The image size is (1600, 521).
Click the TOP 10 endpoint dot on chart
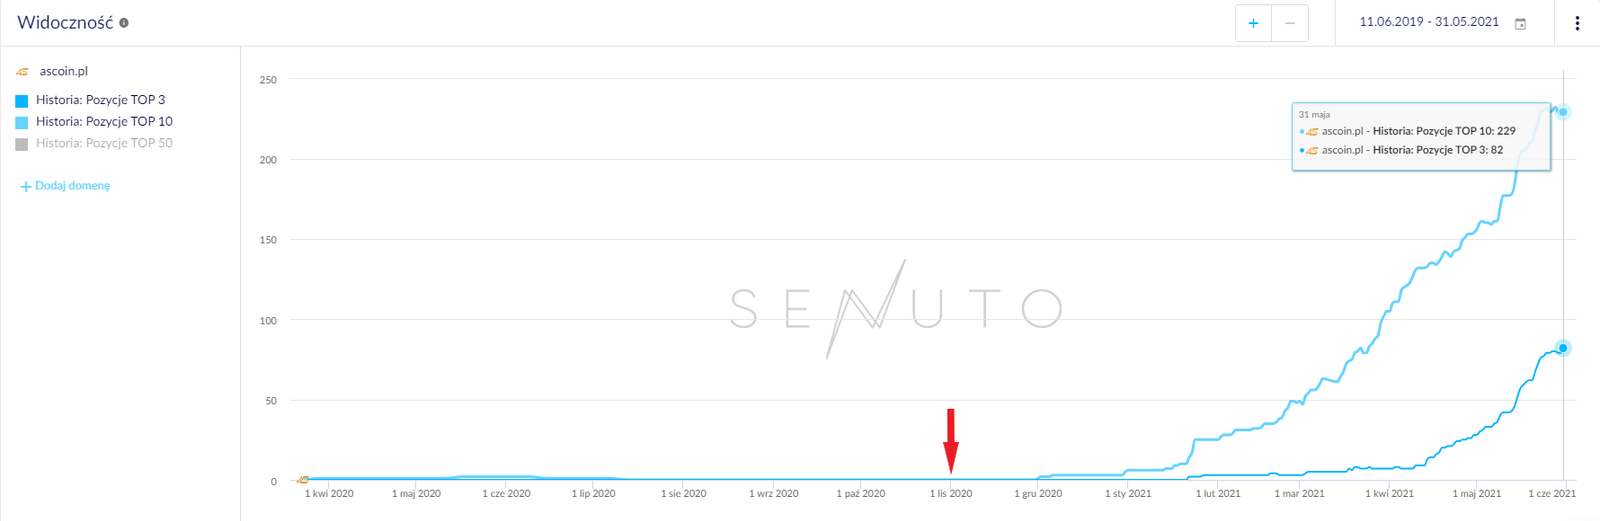[x=1563, y=112]
